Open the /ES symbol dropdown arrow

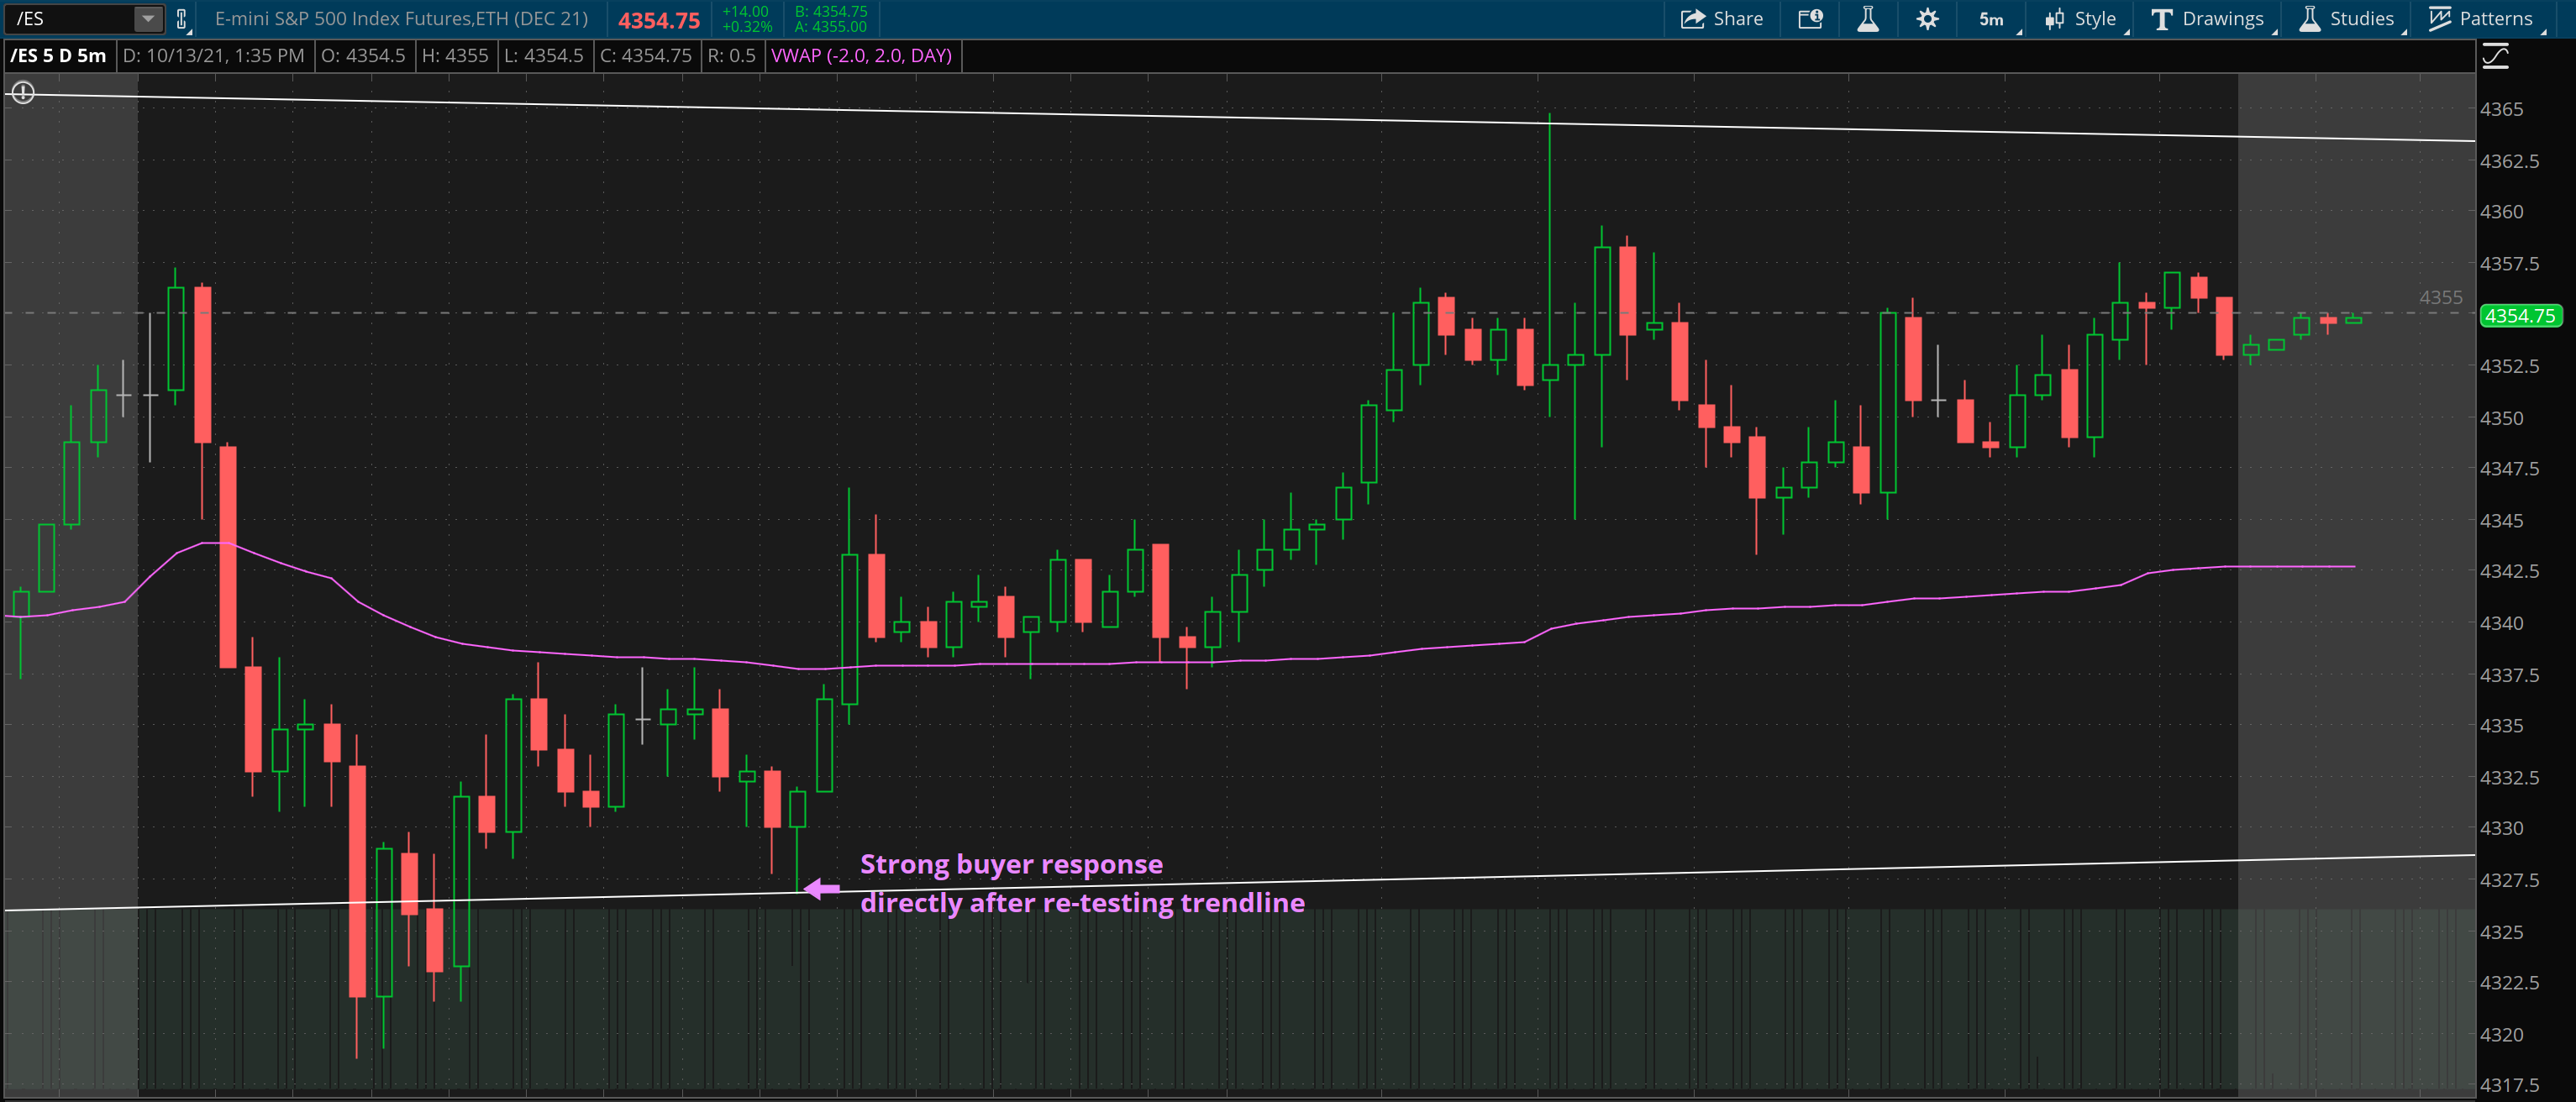tap(146, 18)
